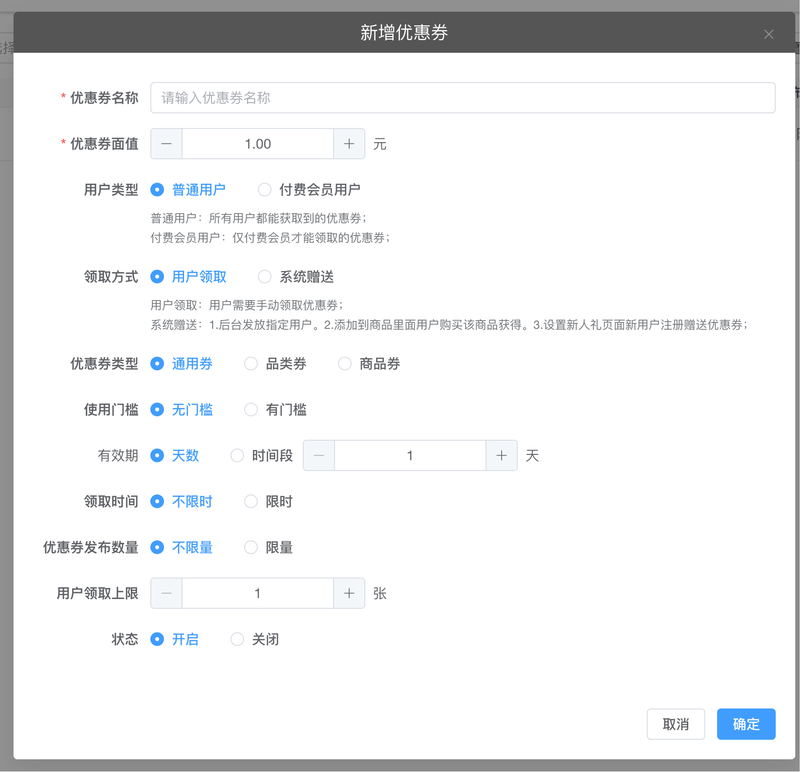Select the 付费会员用户 radio option
This screenshot has width=800, height=772.
pos(309,190)
